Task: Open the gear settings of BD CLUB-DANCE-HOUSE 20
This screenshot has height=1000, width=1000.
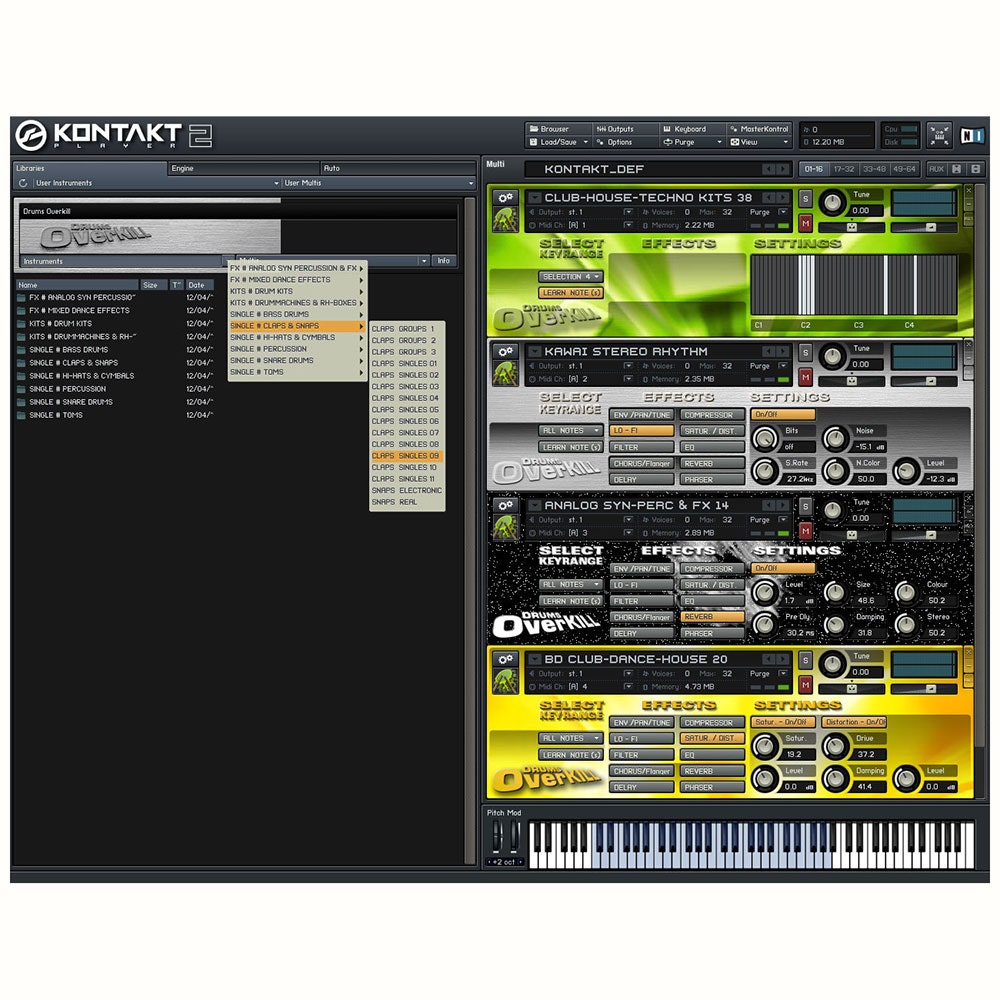Action: click(506, 659)
